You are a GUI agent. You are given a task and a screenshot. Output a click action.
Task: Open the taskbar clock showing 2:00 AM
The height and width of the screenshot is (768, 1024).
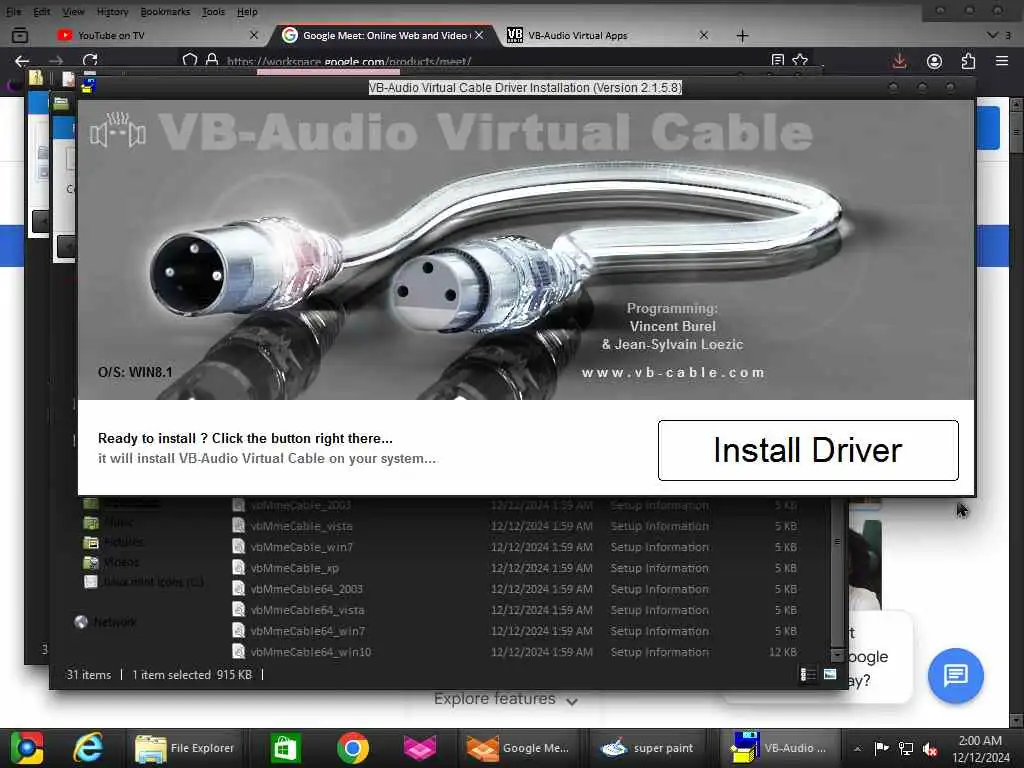pos(980,748)
